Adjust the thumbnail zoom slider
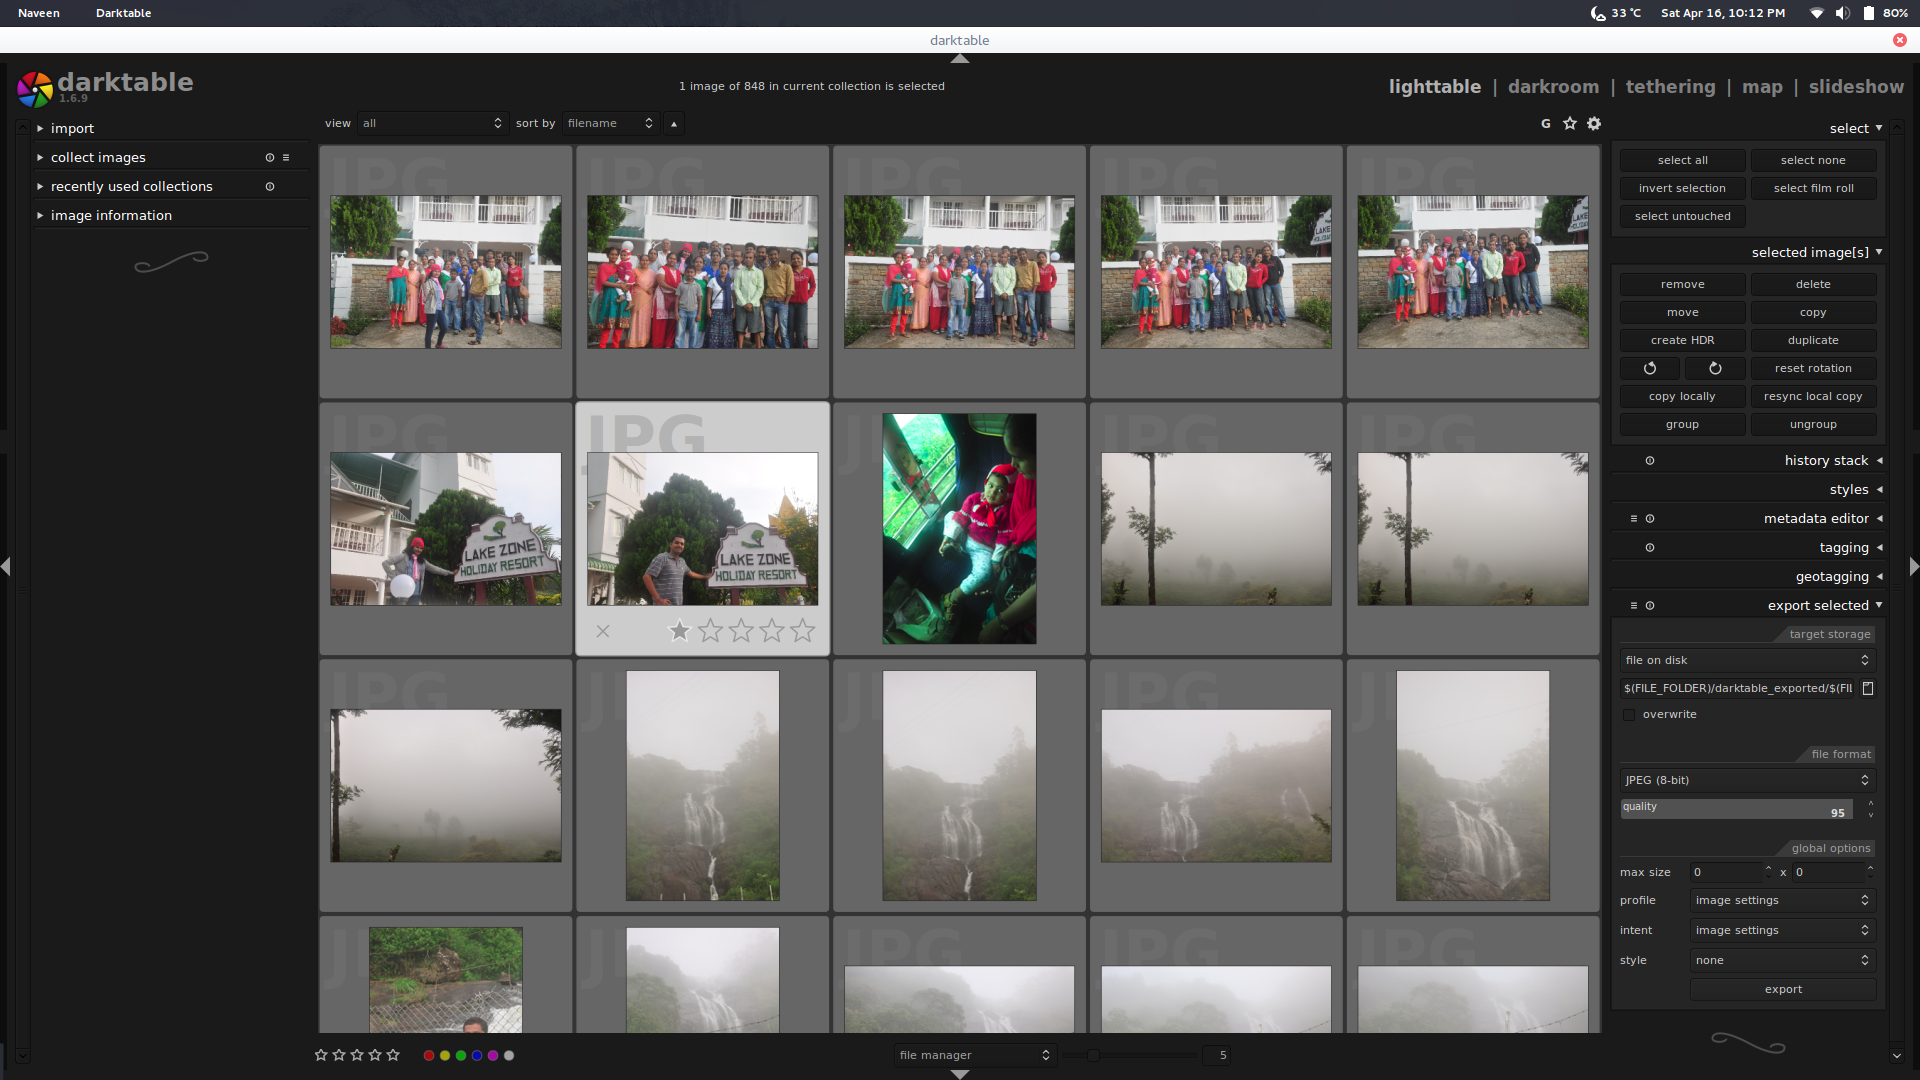This screenshot has height=1080, width=1920. coord(1130,1055)
